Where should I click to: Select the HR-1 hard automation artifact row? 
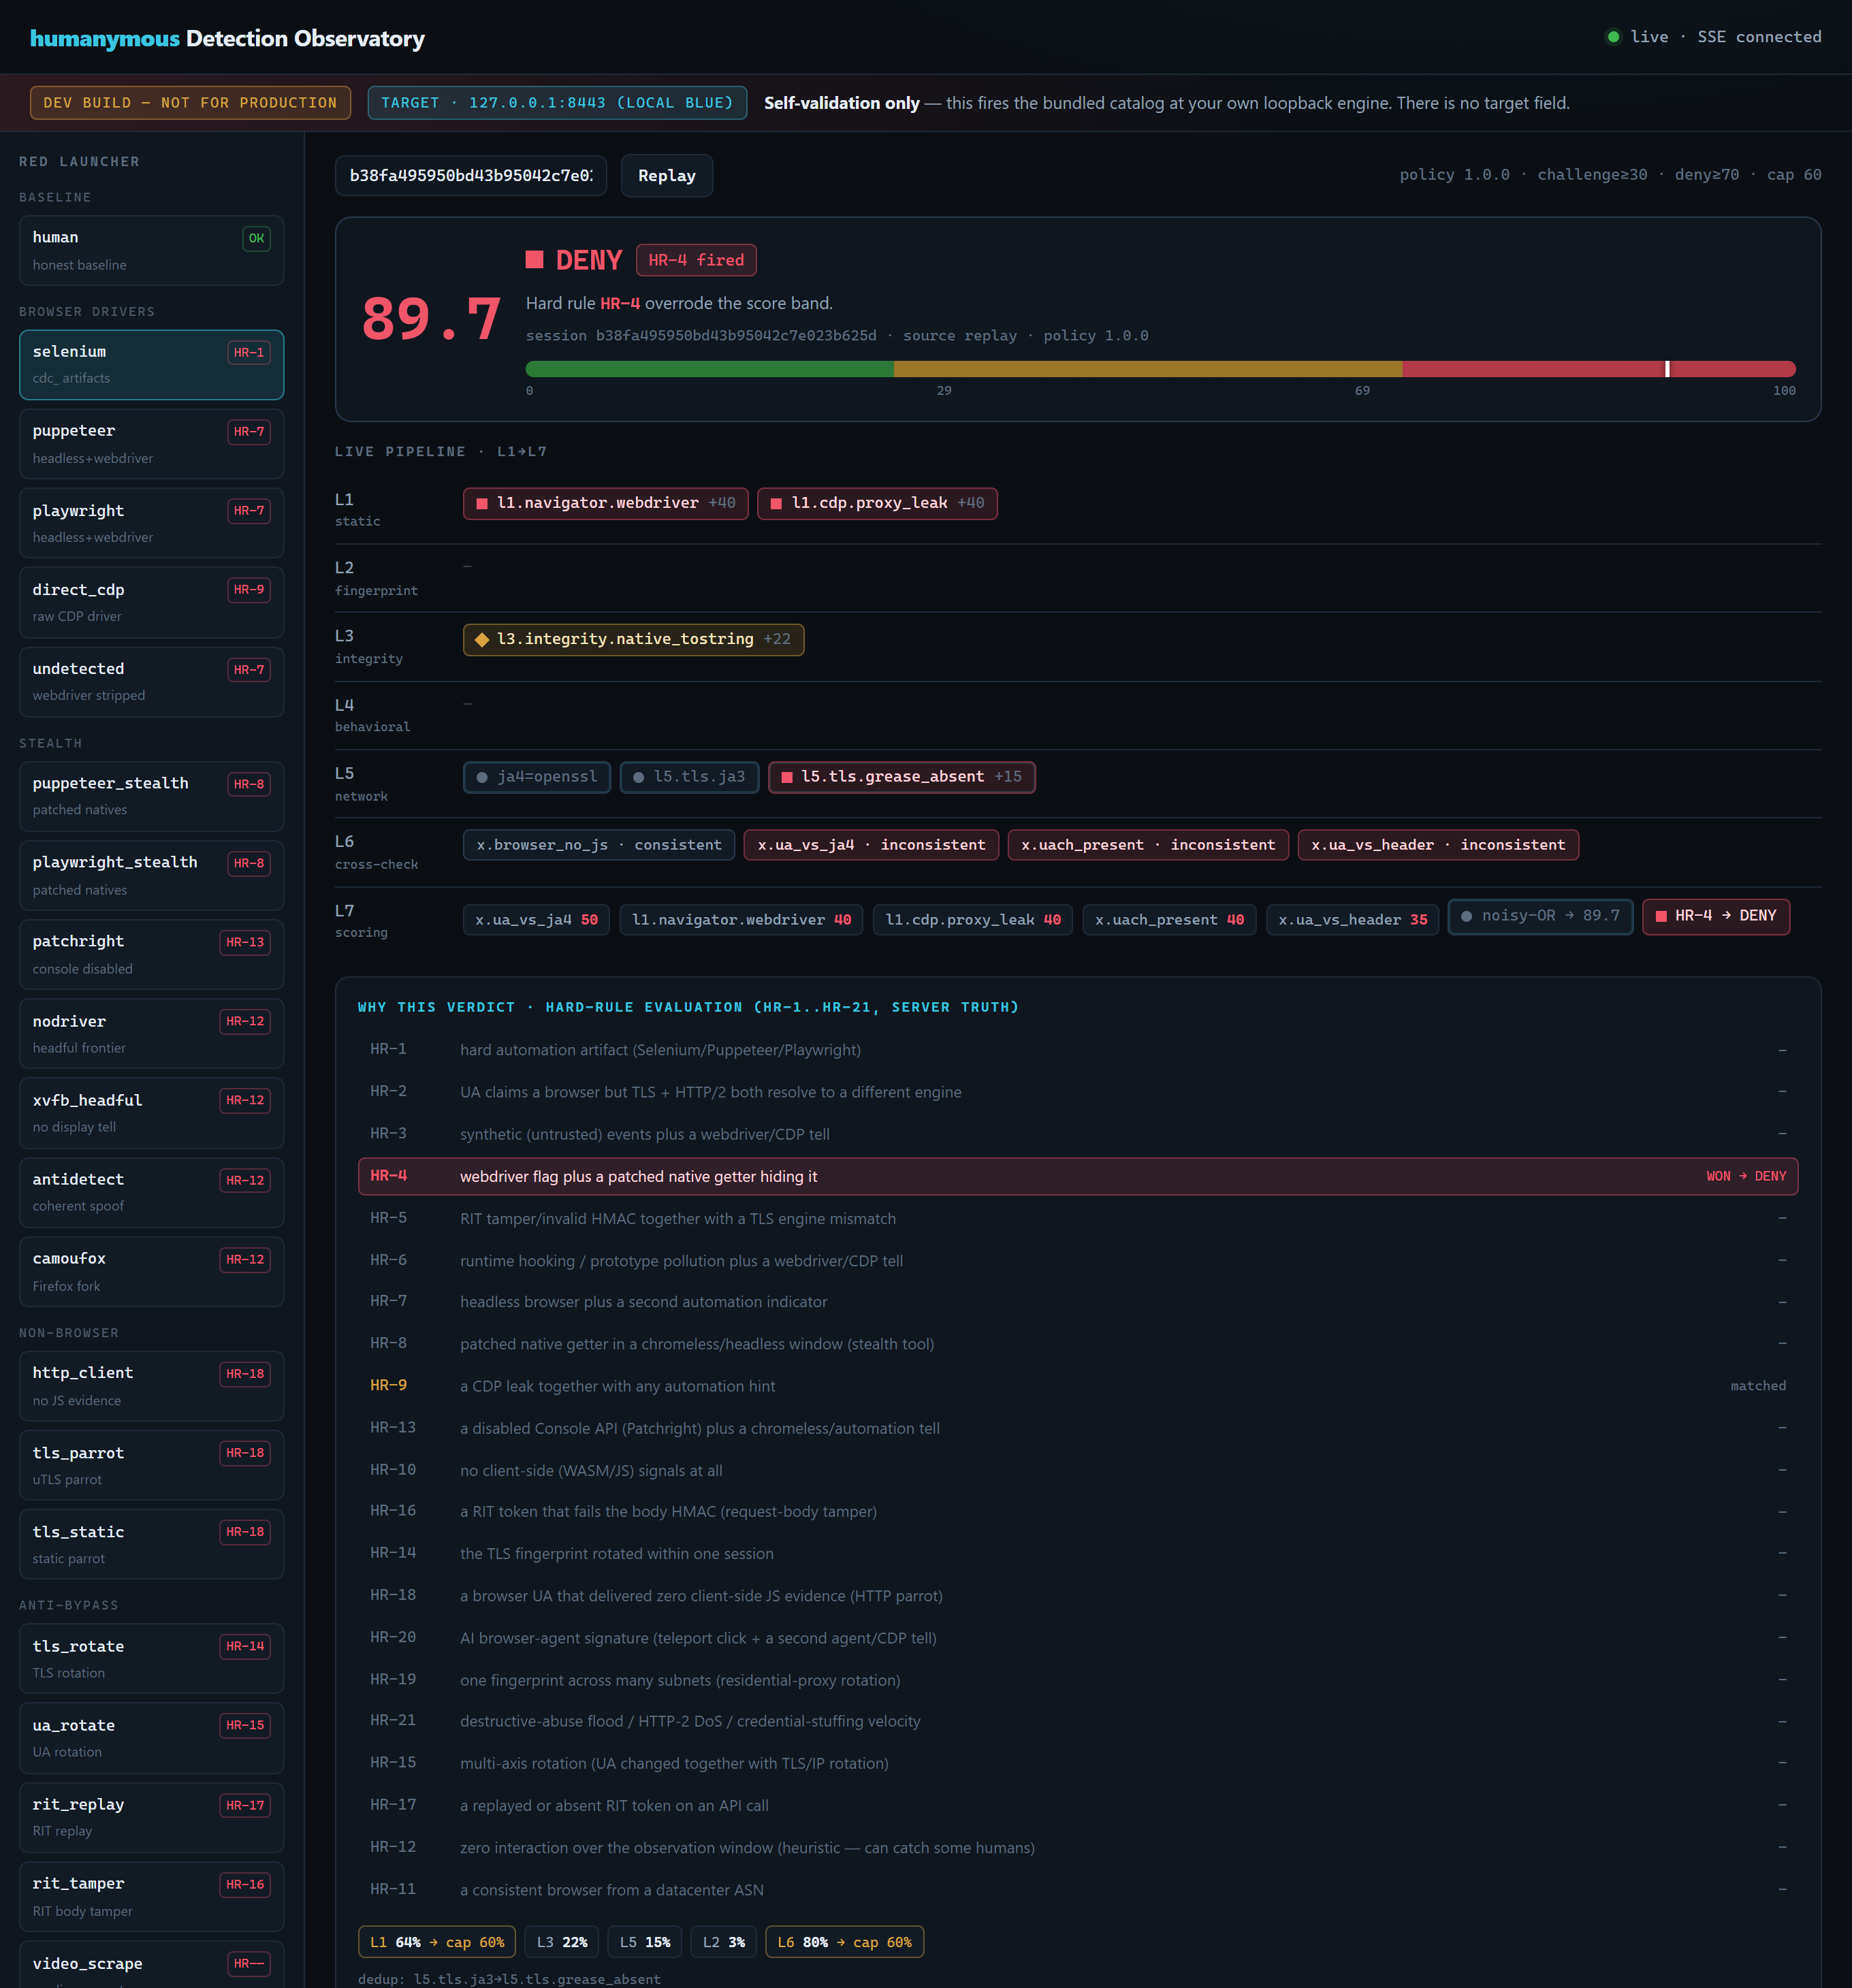click(x=1078, y=1050)
